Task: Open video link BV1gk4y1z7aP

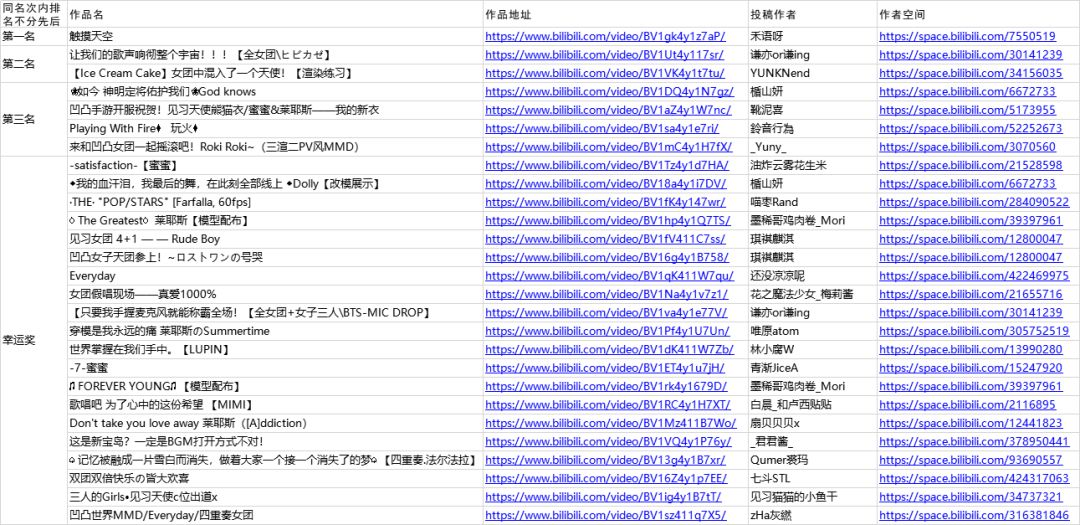Action: tap(605, 36)
